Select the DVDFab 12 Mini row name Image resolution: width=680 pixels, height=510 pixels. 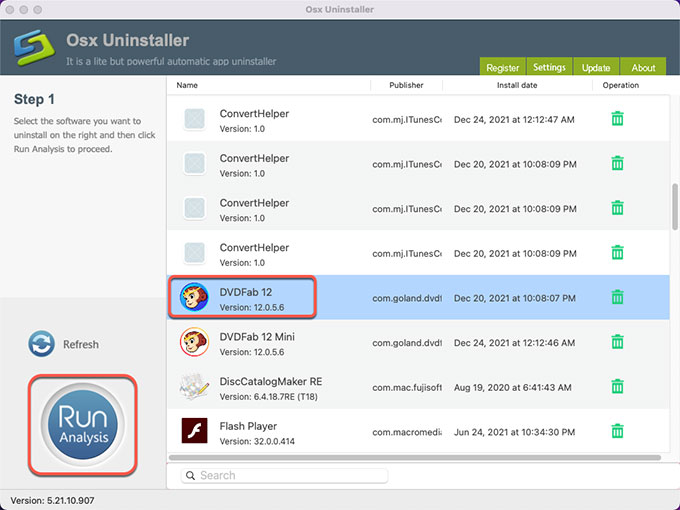pos(257,337)
